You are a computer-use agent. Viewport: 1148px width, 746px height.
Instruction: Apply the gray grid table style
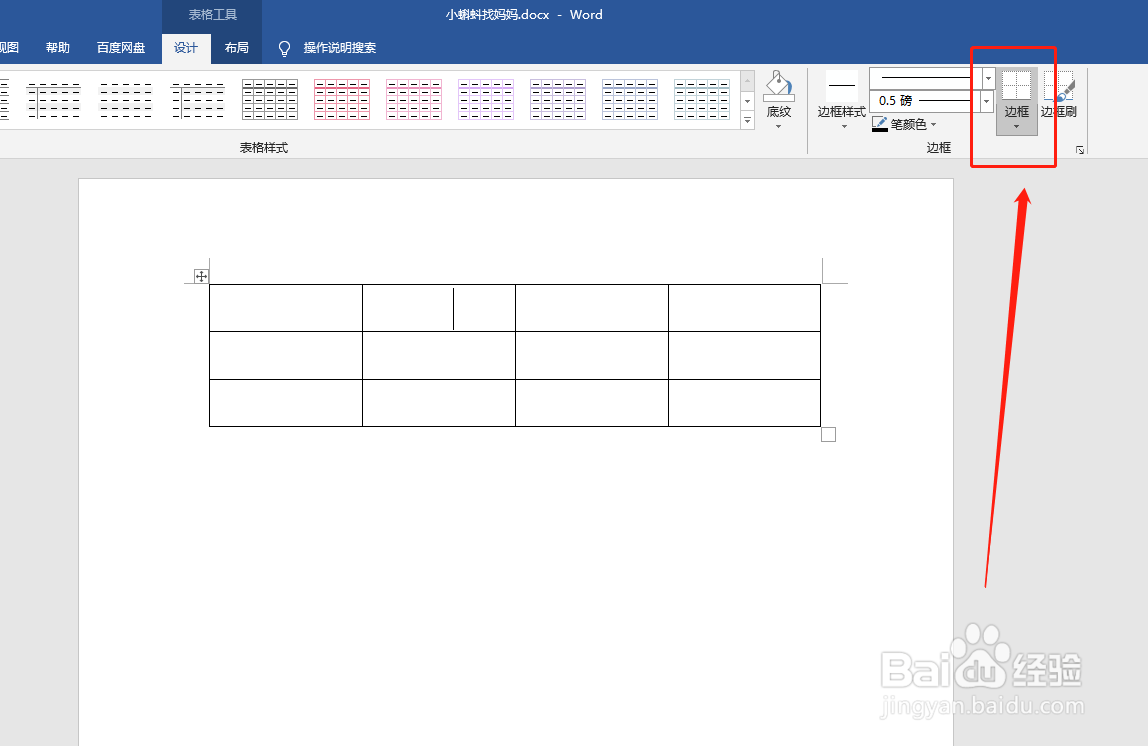coord(270,100)
